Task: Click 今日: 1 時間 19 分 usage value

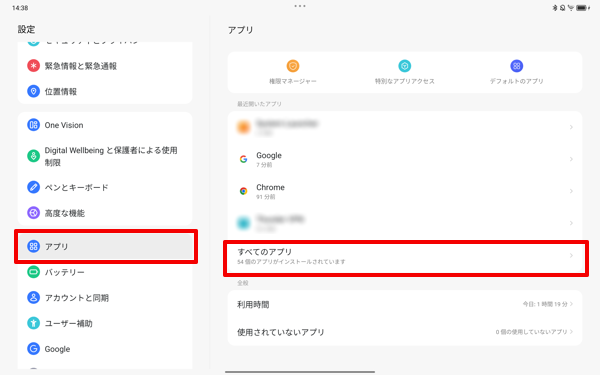Action: tap(545, 304)
